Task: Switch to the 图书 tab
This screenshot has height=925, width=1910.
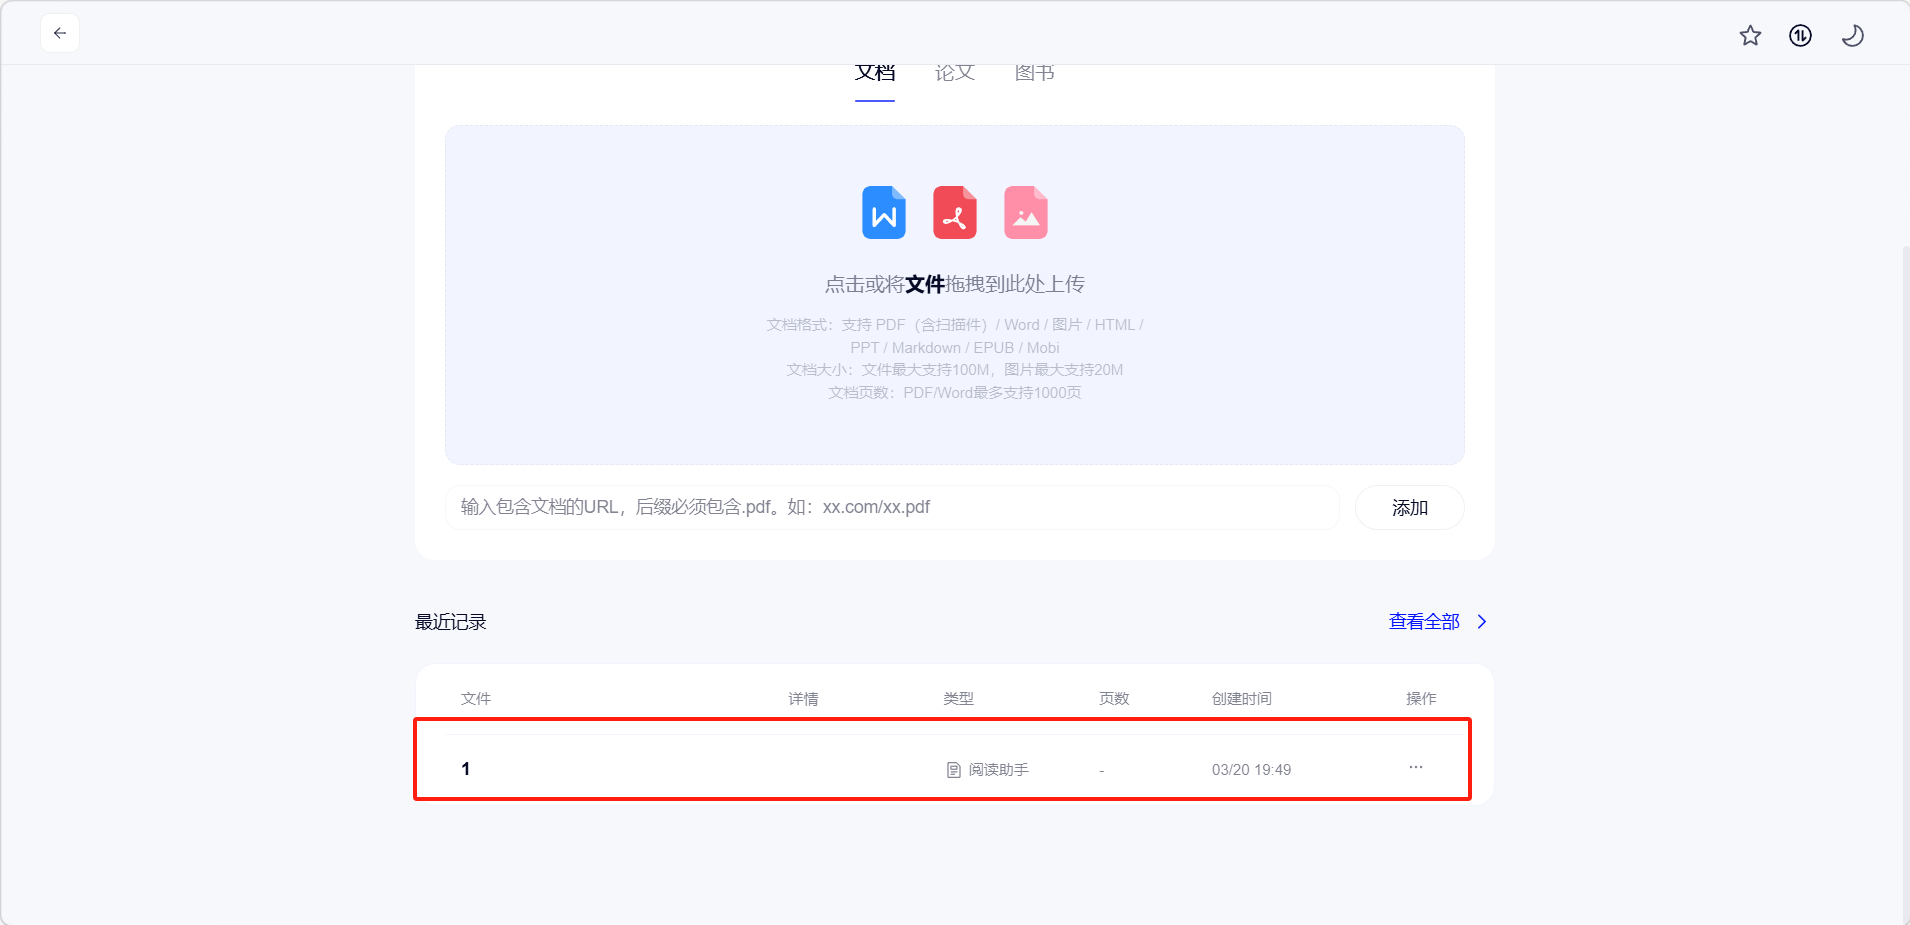Action: 1034,74
